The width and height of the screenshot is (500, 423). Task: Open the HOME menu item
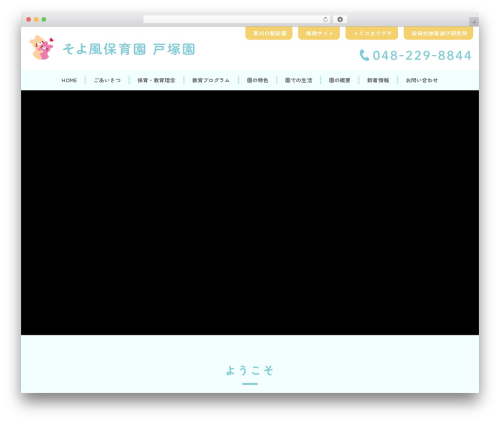[69, 80]
